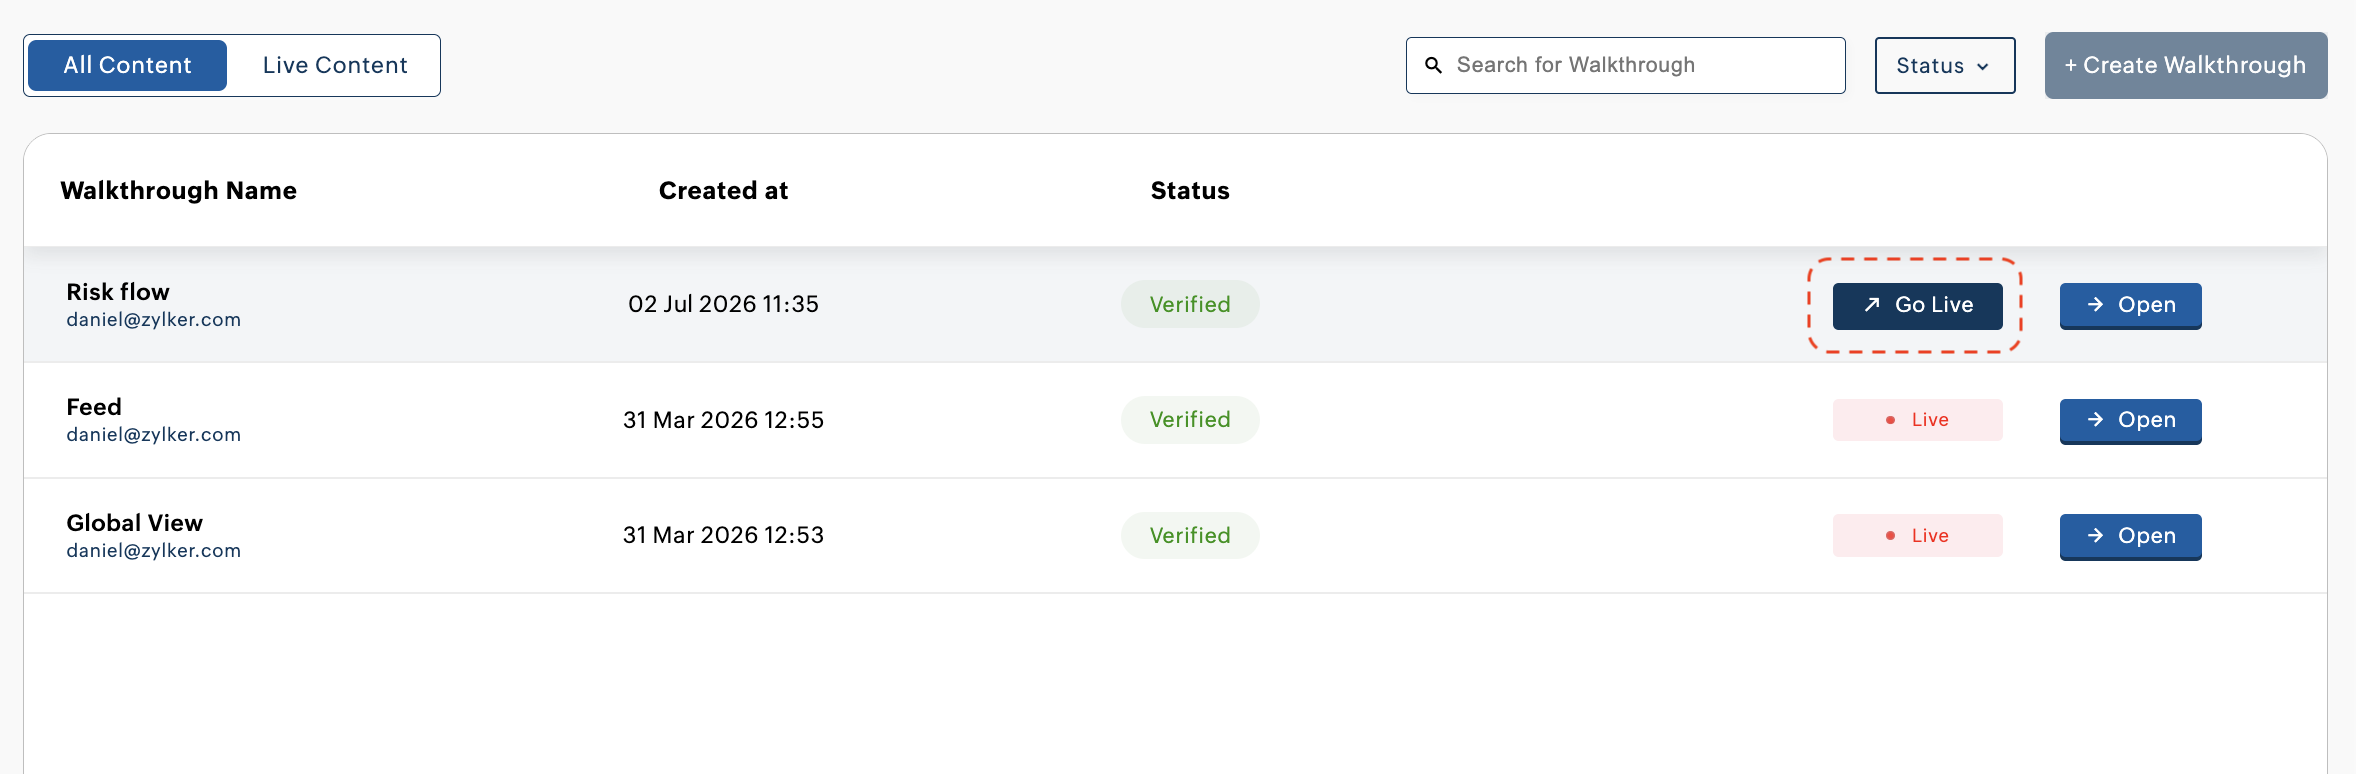Click the Walkthrough Name column header
The width and height of the screenshot is (2356, 774).
pyautogui.click(x=178, y=191)
